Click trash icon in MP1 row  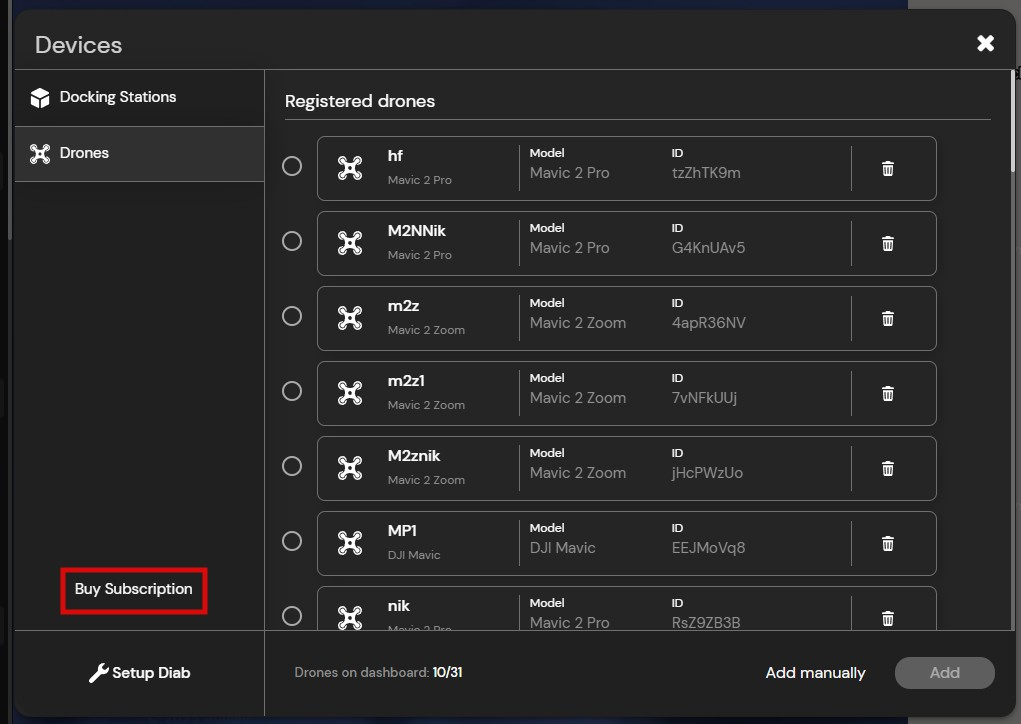(x=887, y=544)
